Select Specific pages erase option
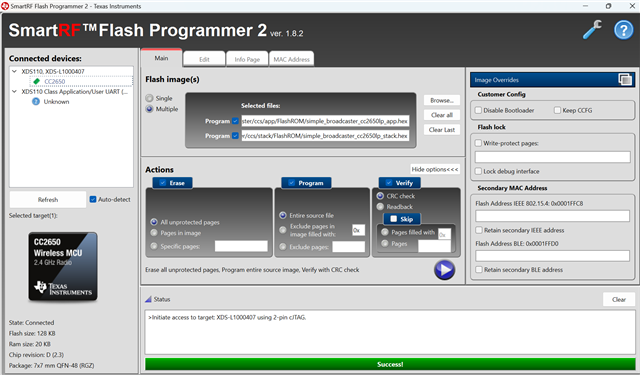Viewport: 640px width, 375px height. click(154, 246)
